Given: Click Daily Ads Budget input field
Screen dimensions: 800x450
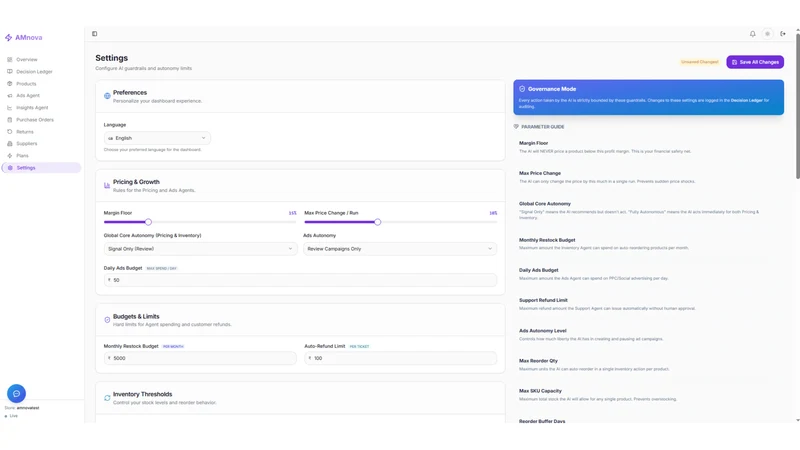Looking at the screenshot, I should (x=301, y=280).
